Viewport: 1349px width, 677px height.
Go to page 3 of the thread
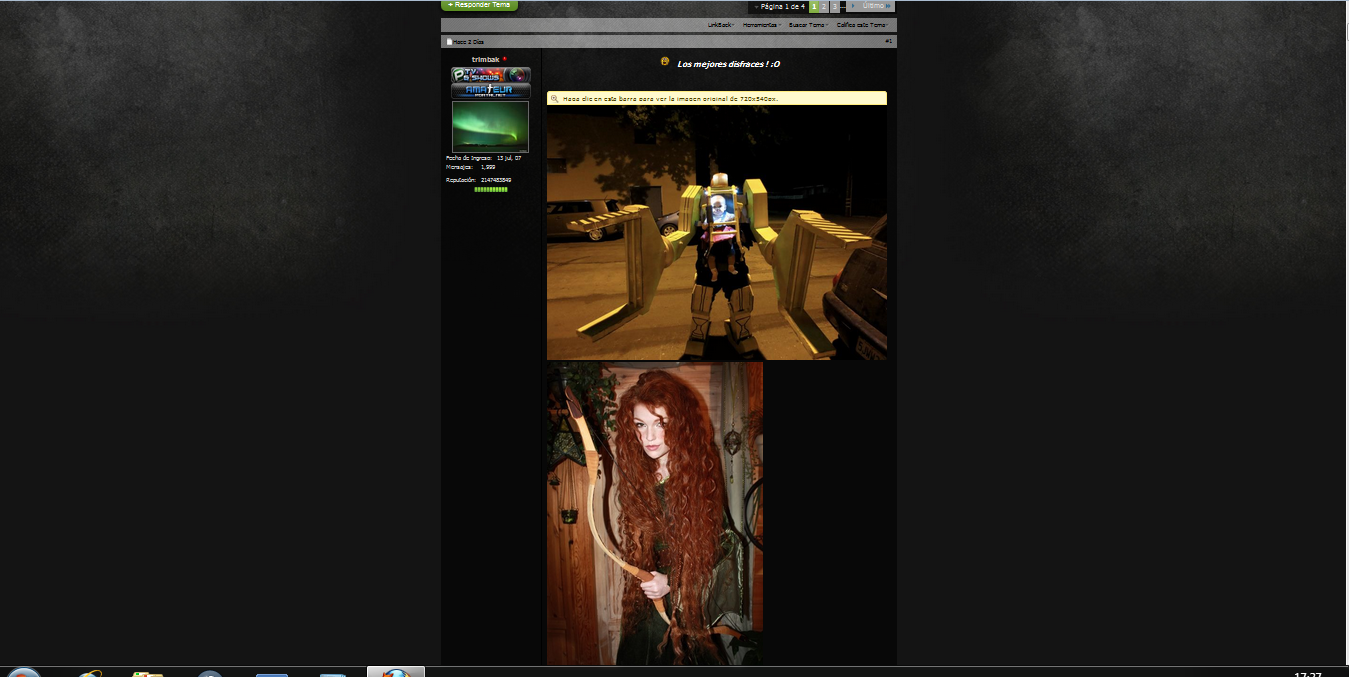[x=835, y=6]
